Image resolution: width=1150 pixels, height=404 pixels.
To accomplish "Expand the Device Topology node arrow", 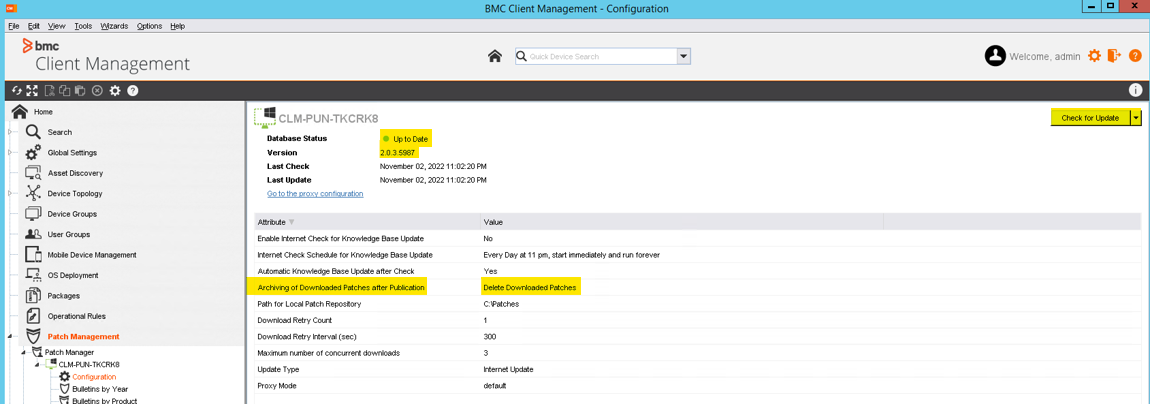I will pyautogui.click(x=10, y=194).
